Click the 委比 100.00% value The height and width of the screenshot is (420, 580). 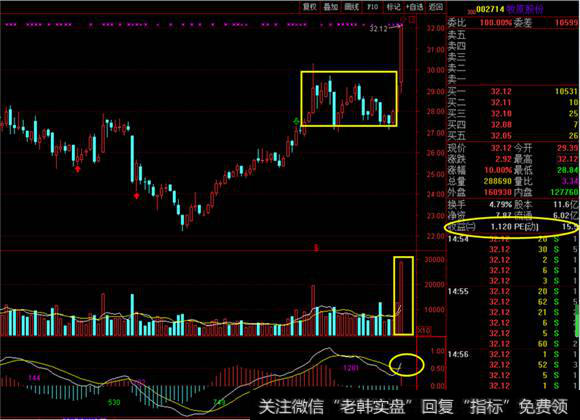click(x=496, y=23)
